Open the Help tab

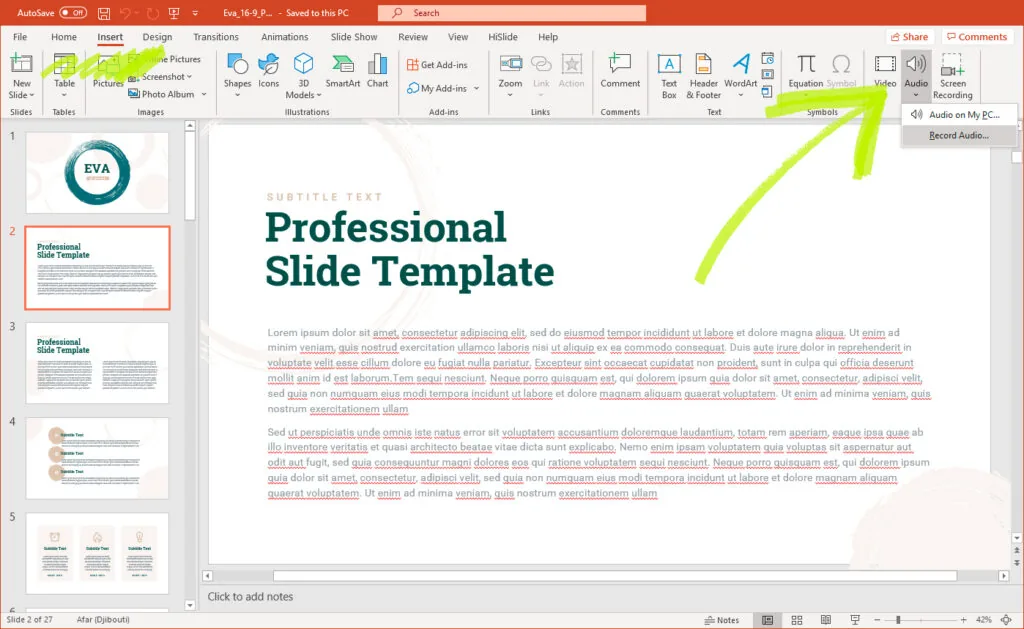tap(548, 37)
